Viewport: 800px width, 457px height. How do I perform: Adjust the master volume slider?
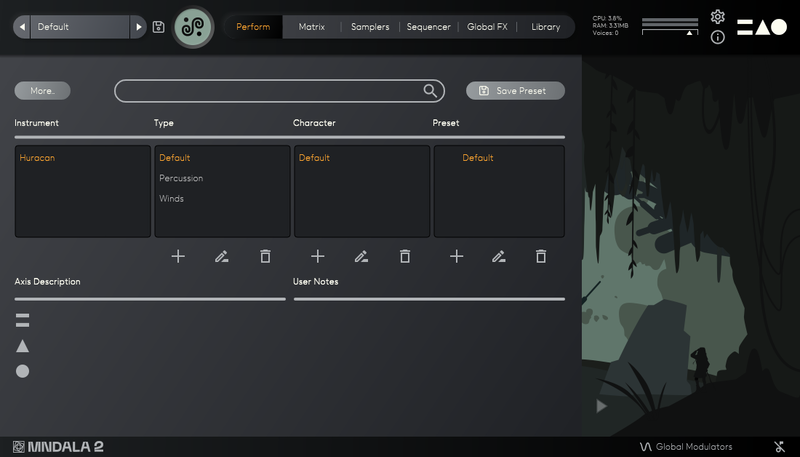[x=689, y=33]
